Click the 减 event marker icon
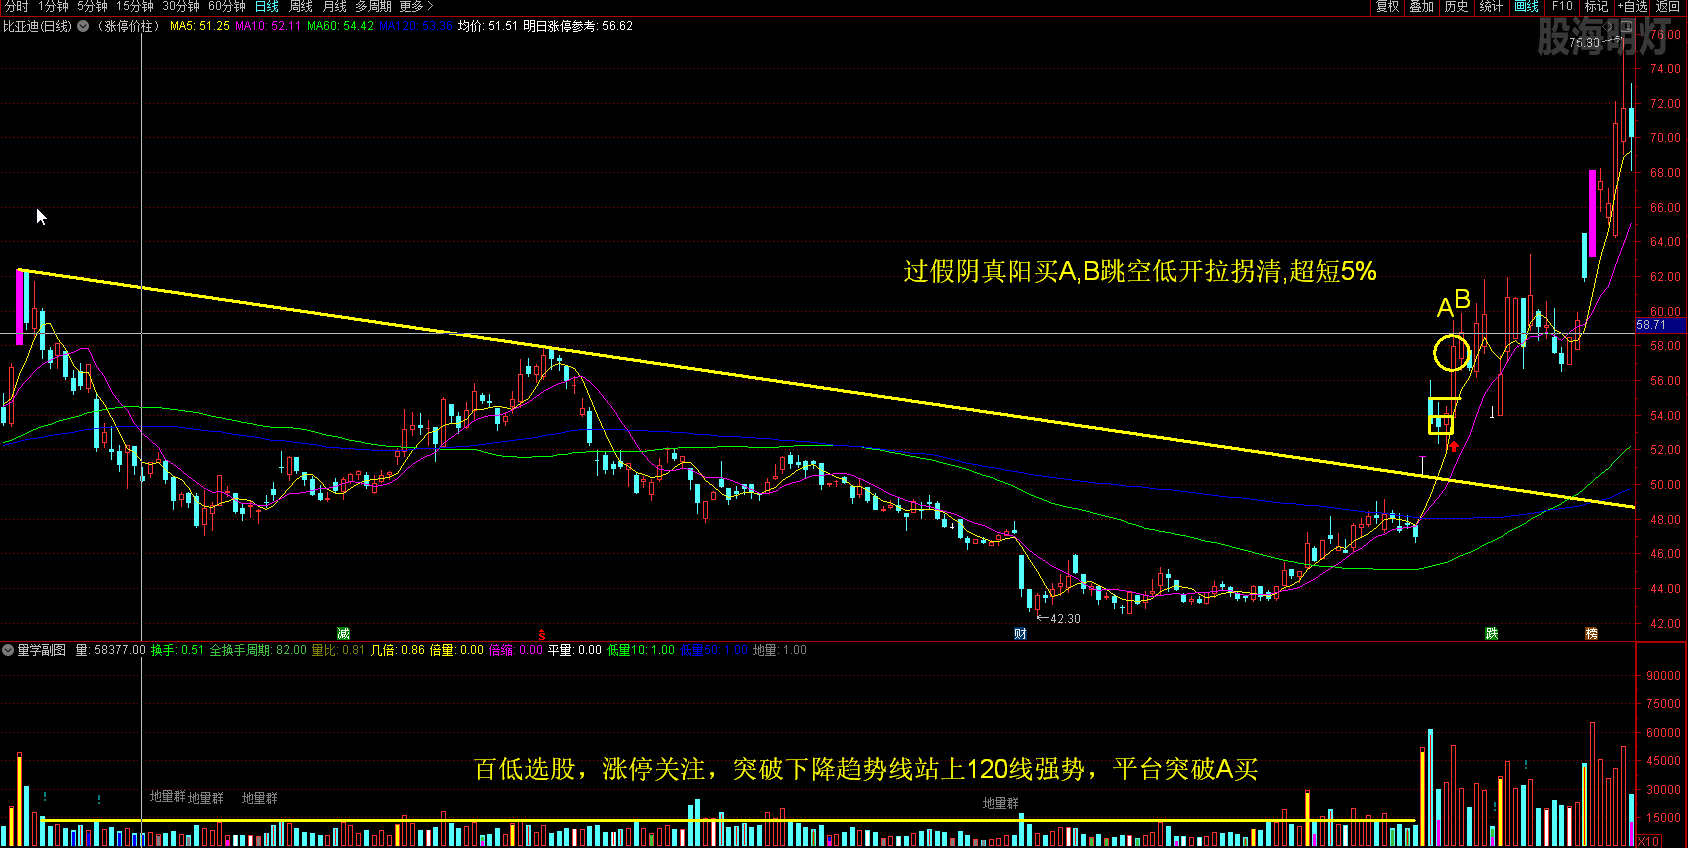1688x848 pixels. click(343, 634)
